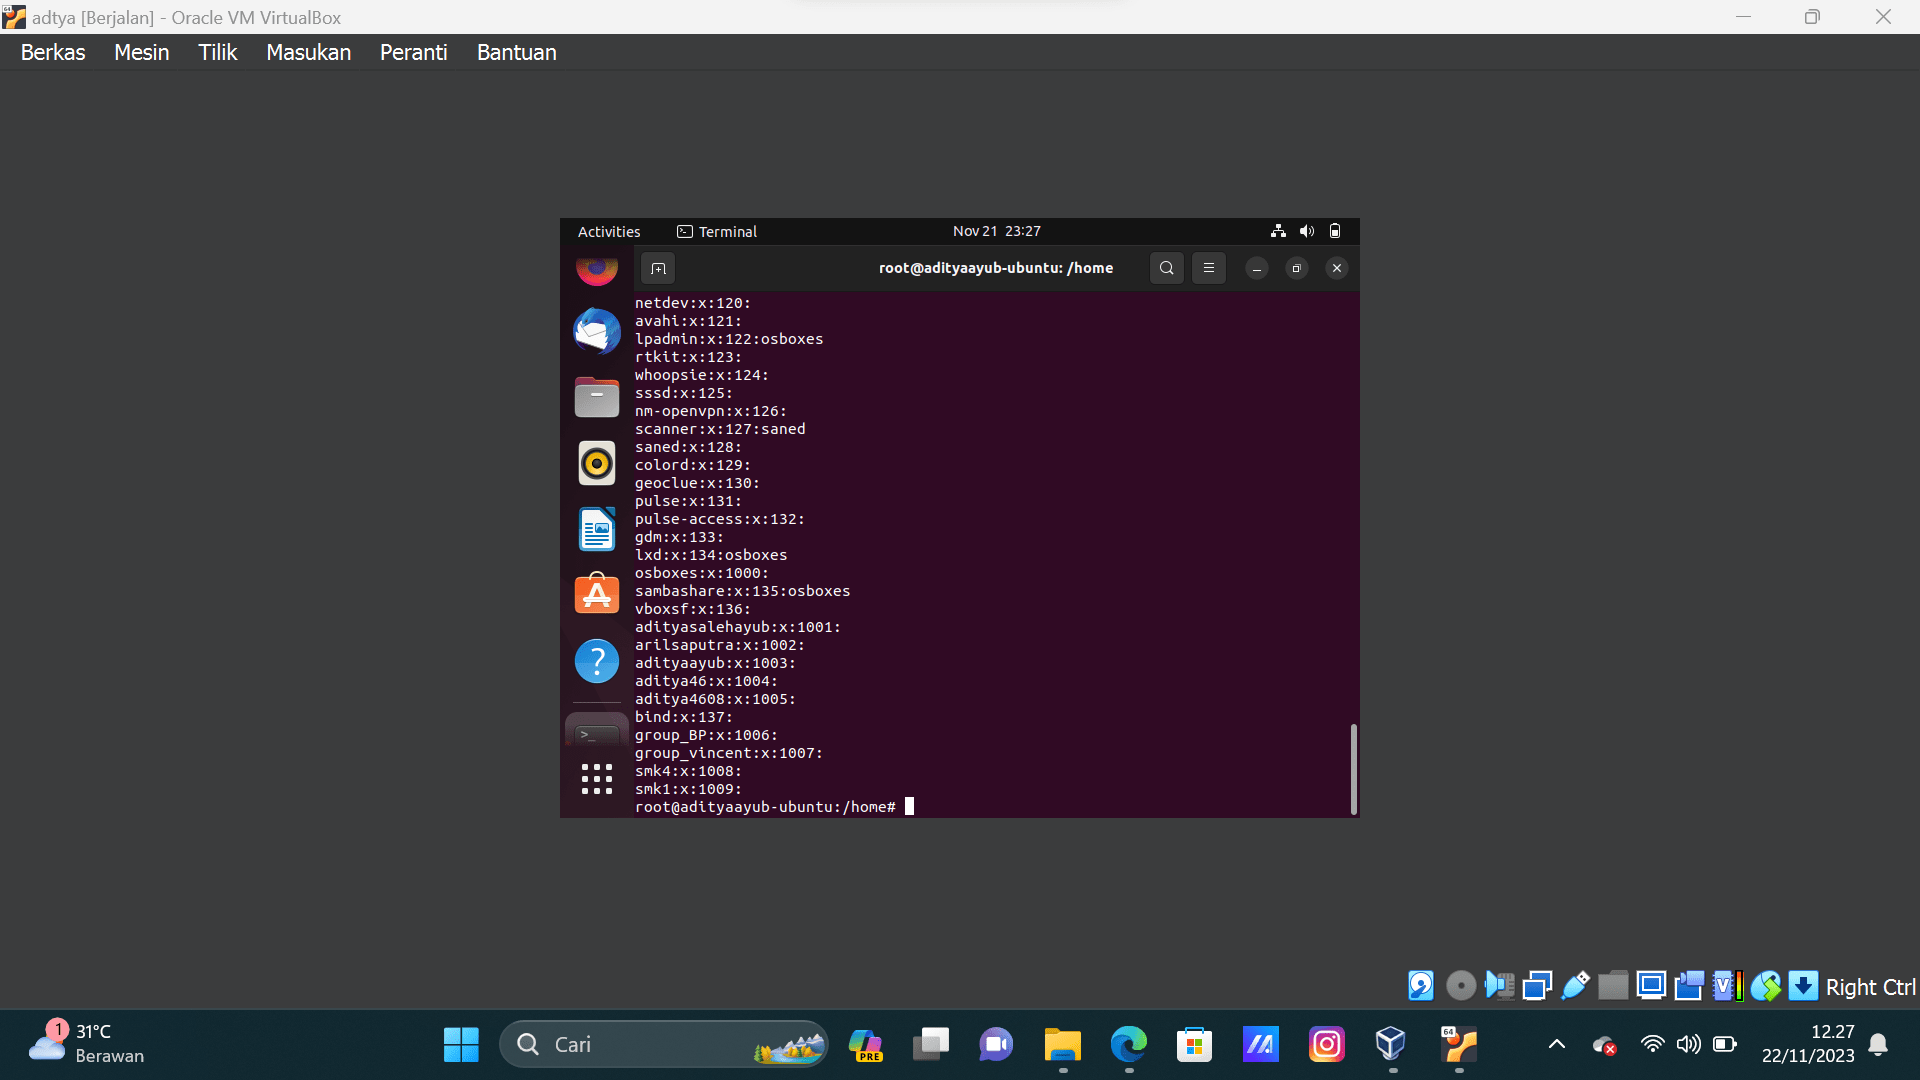Screen dimensions: 1920x1080
Task: Click VirtualBox icon on Windows taskbar
Action: (x=1392, y=1045)
